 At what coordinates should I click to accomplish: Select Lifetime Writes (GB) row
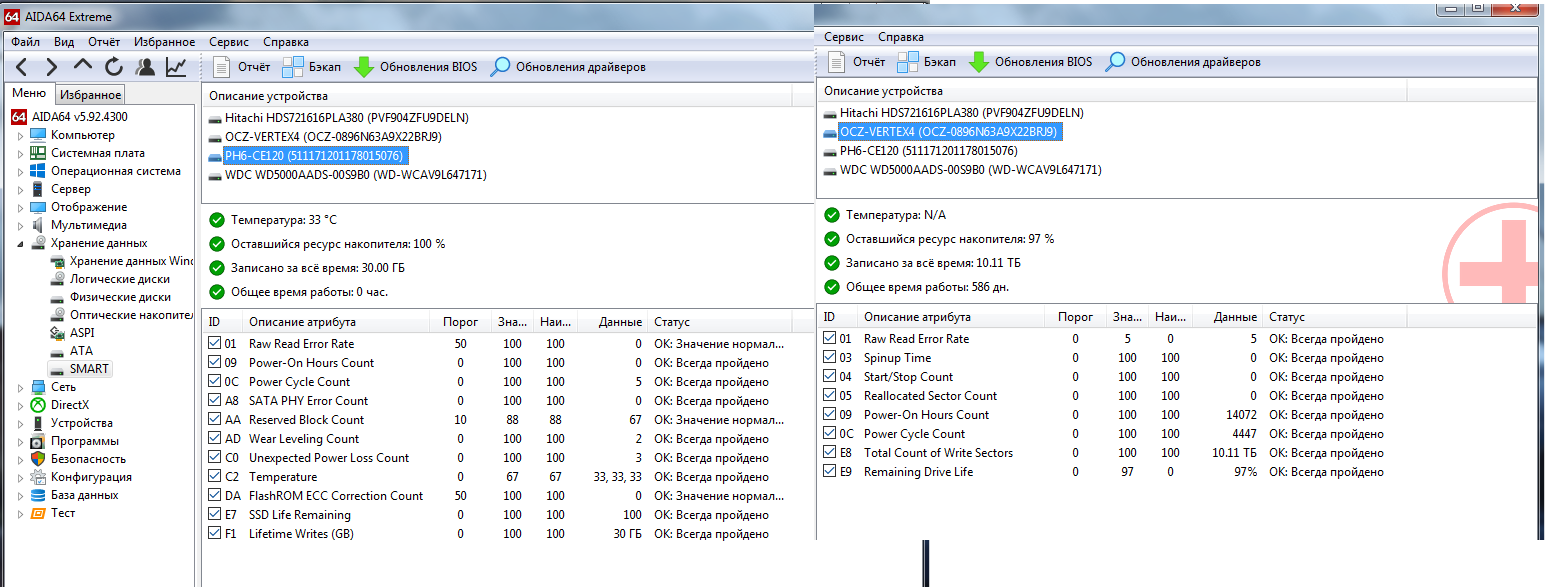click(x=490, y=534)
